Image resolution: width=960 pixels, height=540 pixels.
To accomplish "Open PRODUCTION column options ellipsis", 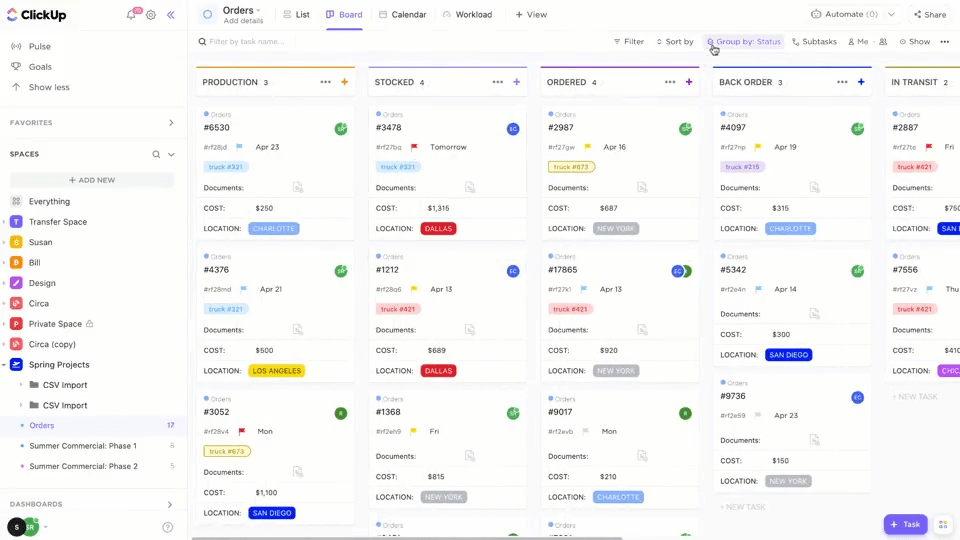I will (325, 82).
